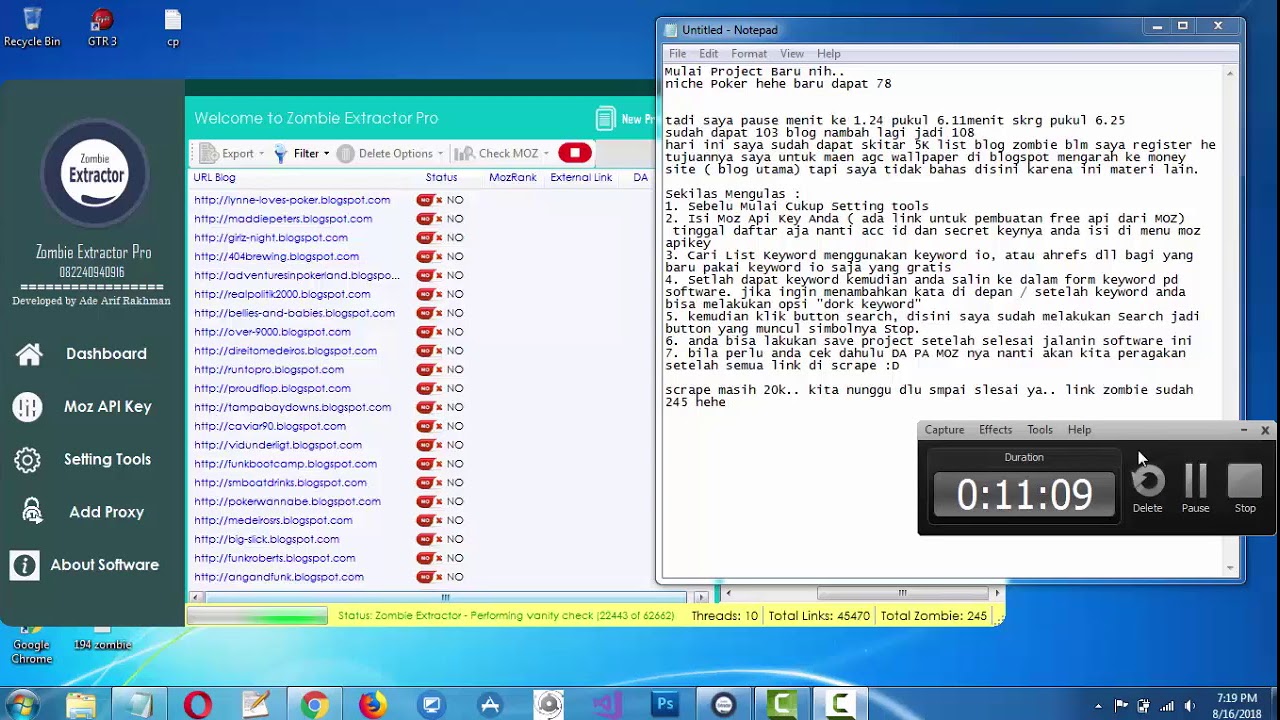Screen dimensions: 1280x720
Task: Open Notepad's Format menu
Action: (749, 54)
